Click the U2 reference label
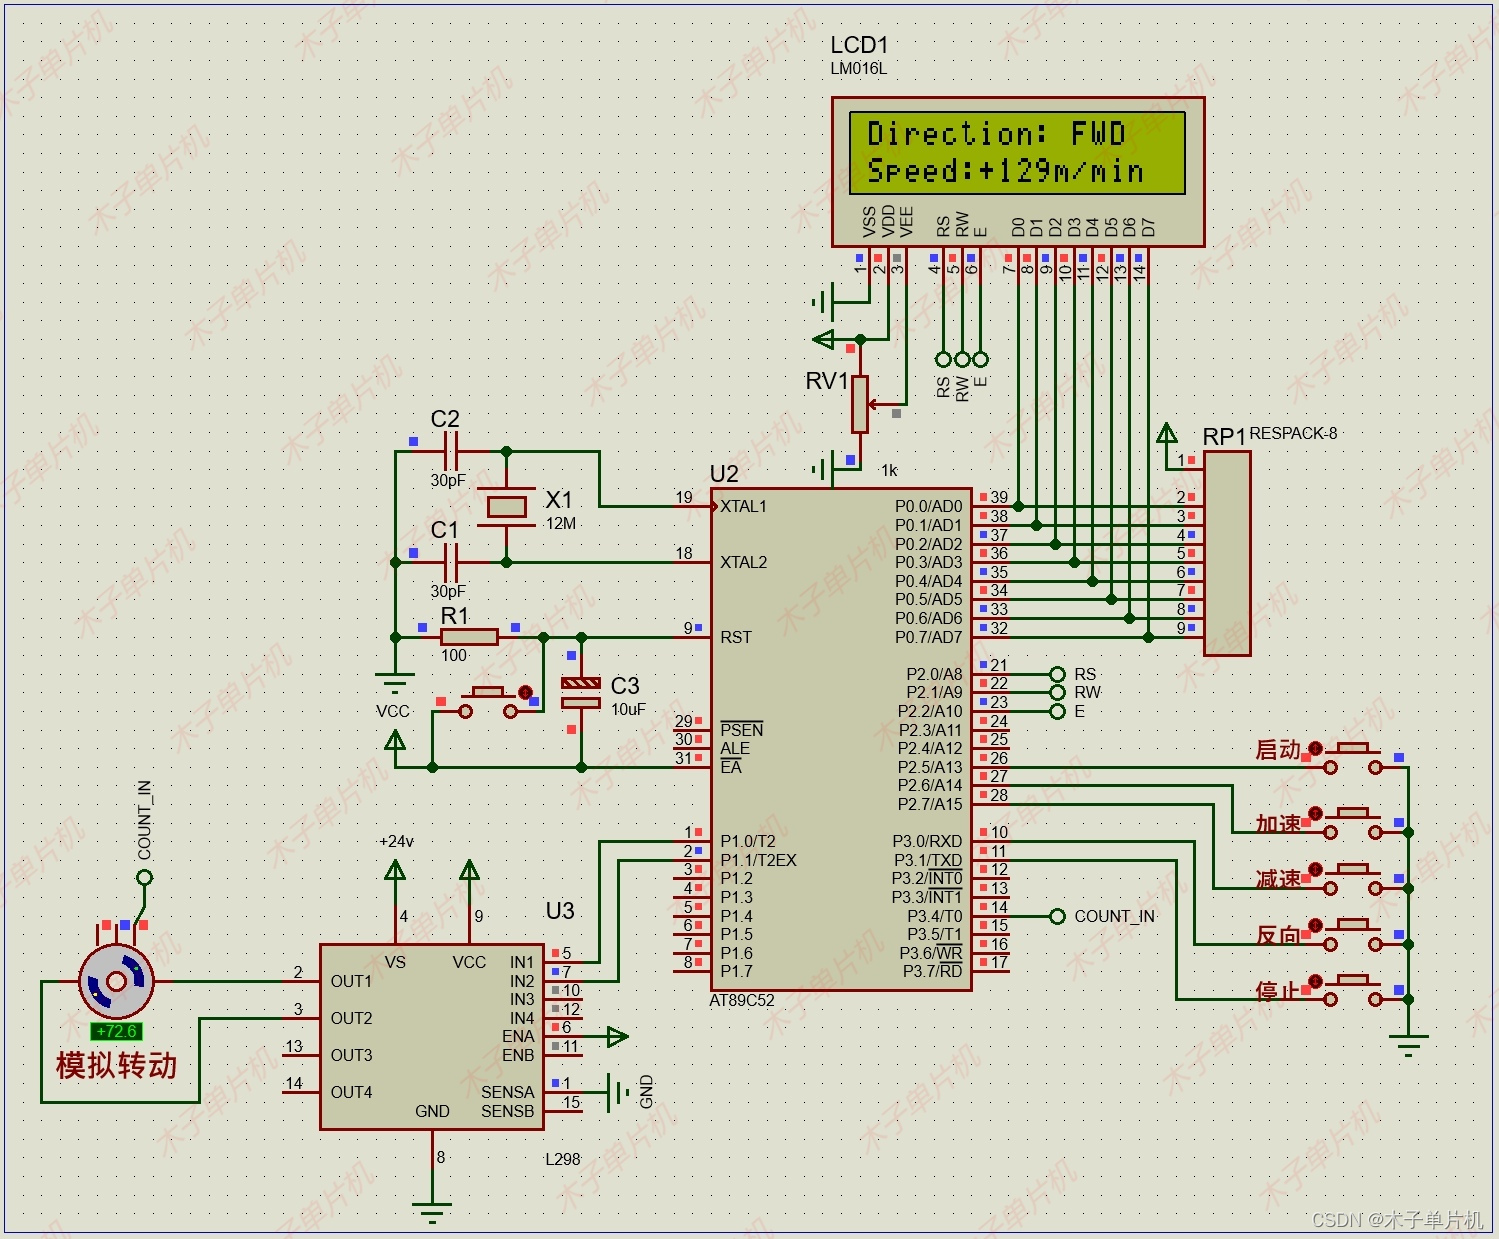Image resolution: width=1499 pixels, height=1239 pixels. tap(724, 474)
